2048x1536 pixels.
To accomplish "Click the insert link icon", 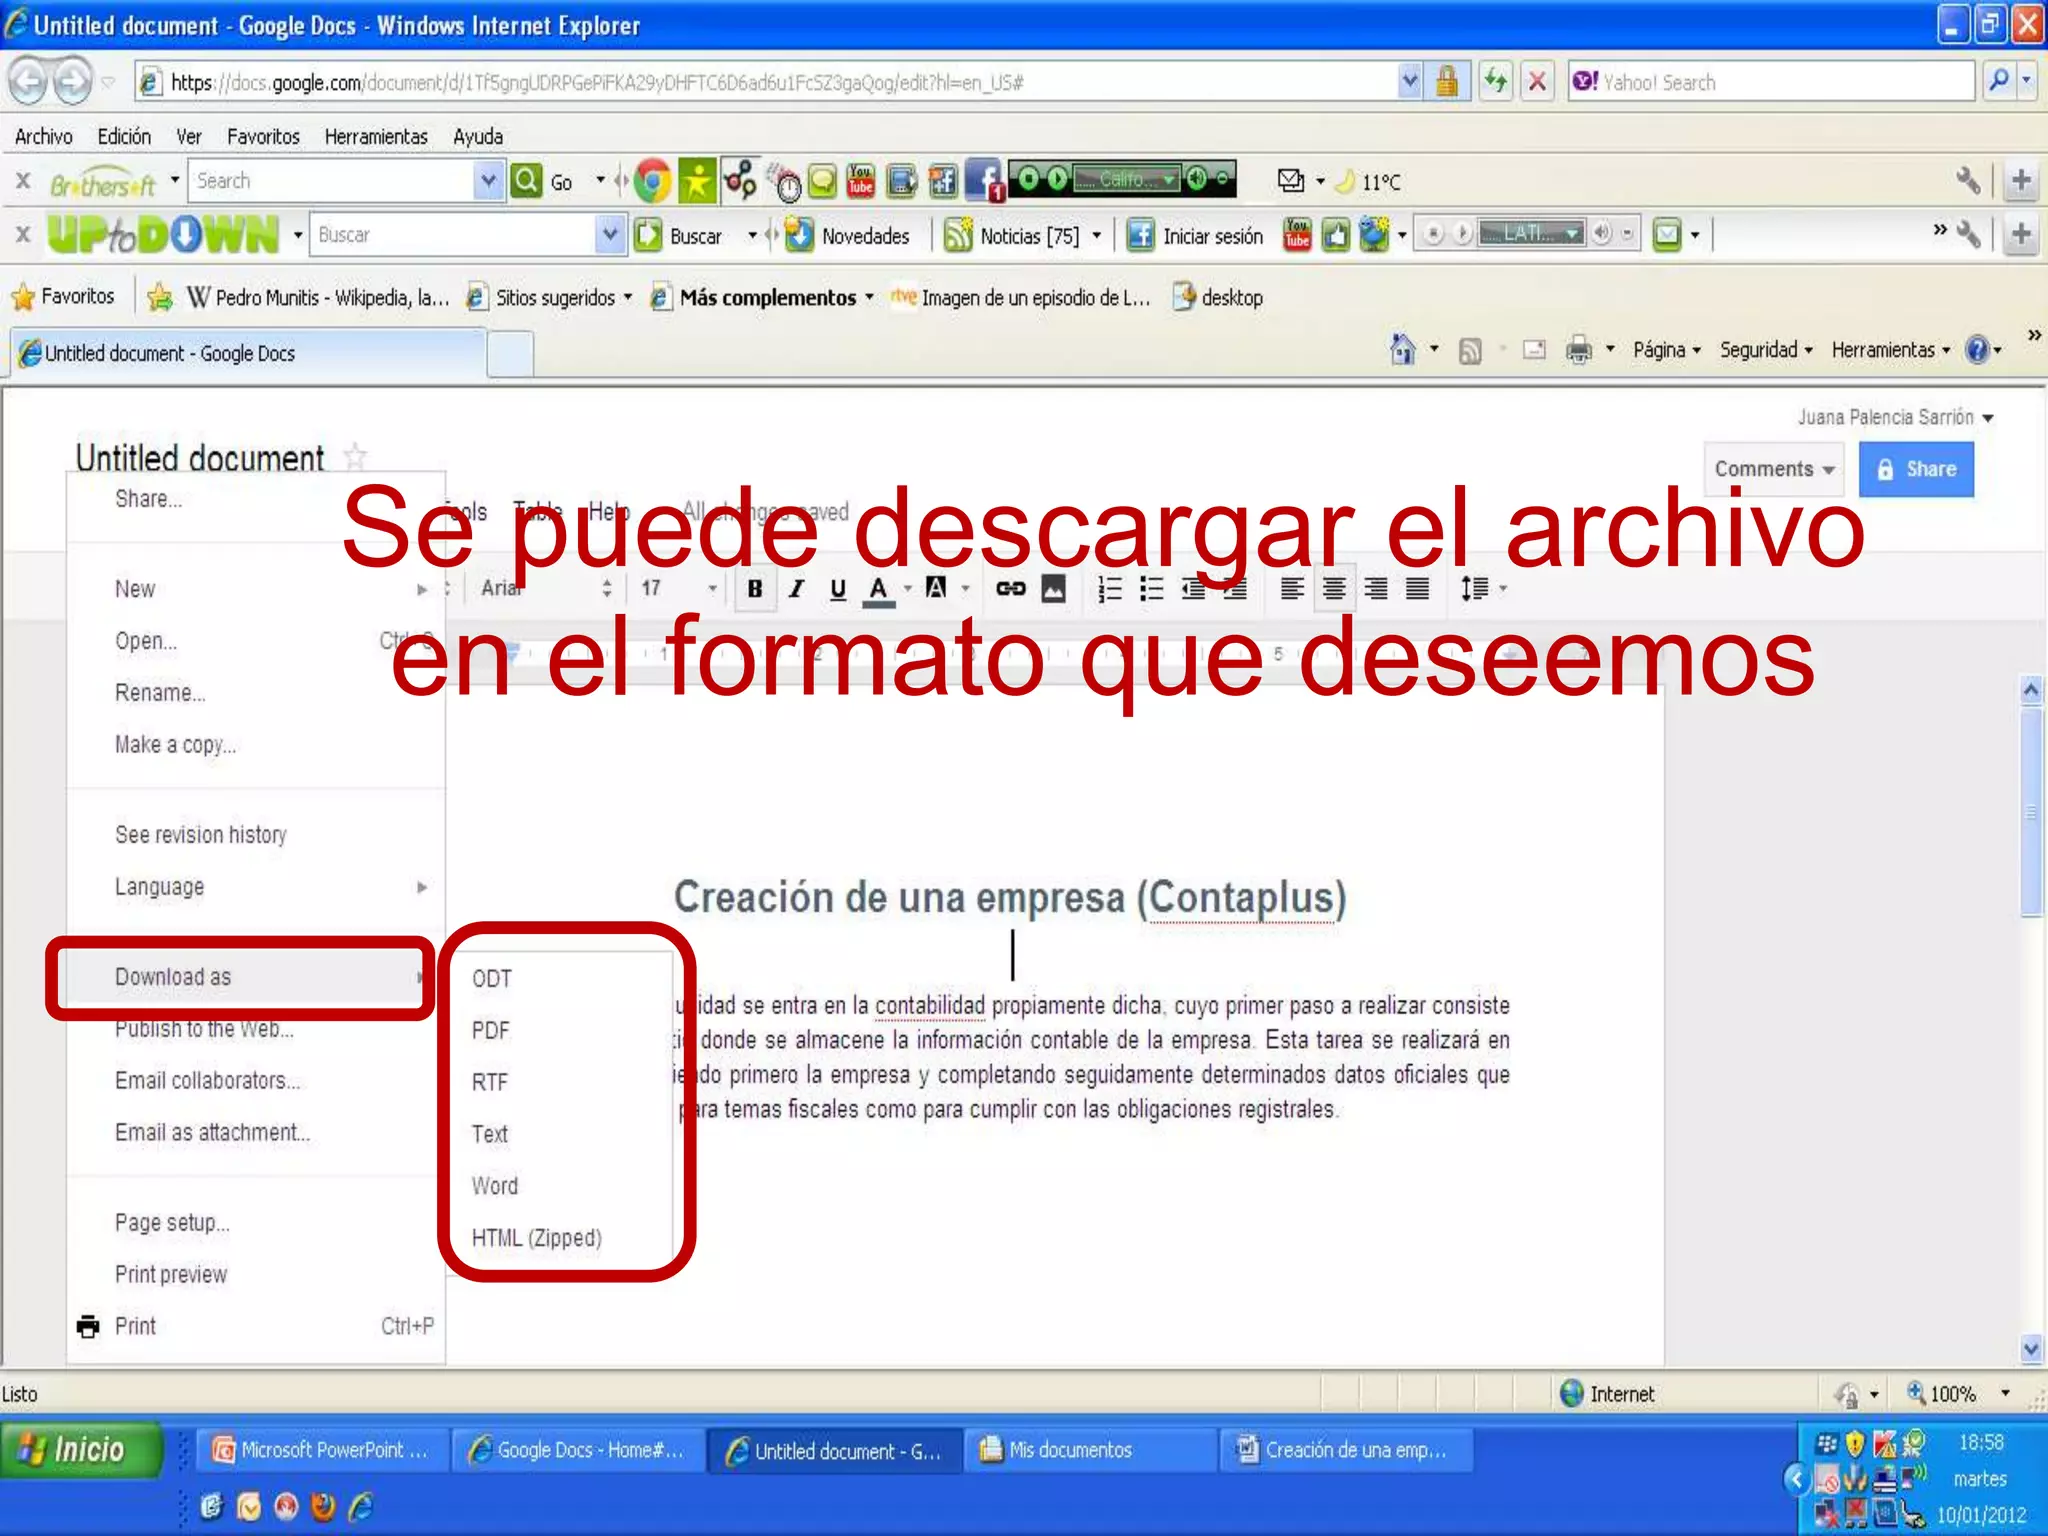I will pos(1010,589).
